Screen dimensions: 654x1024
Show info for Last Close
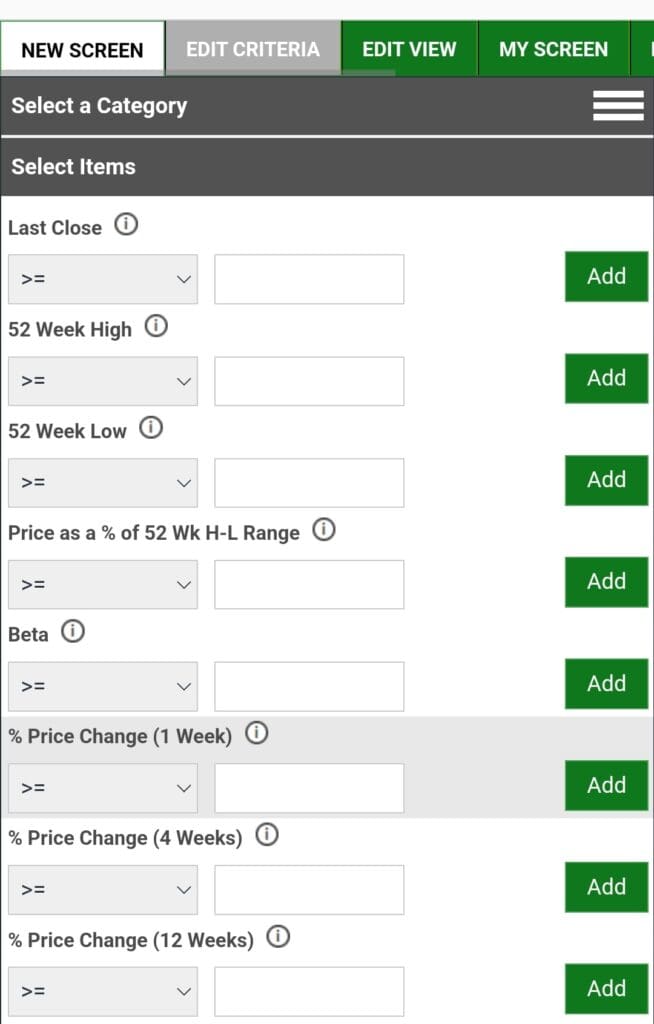coord(126,225)
